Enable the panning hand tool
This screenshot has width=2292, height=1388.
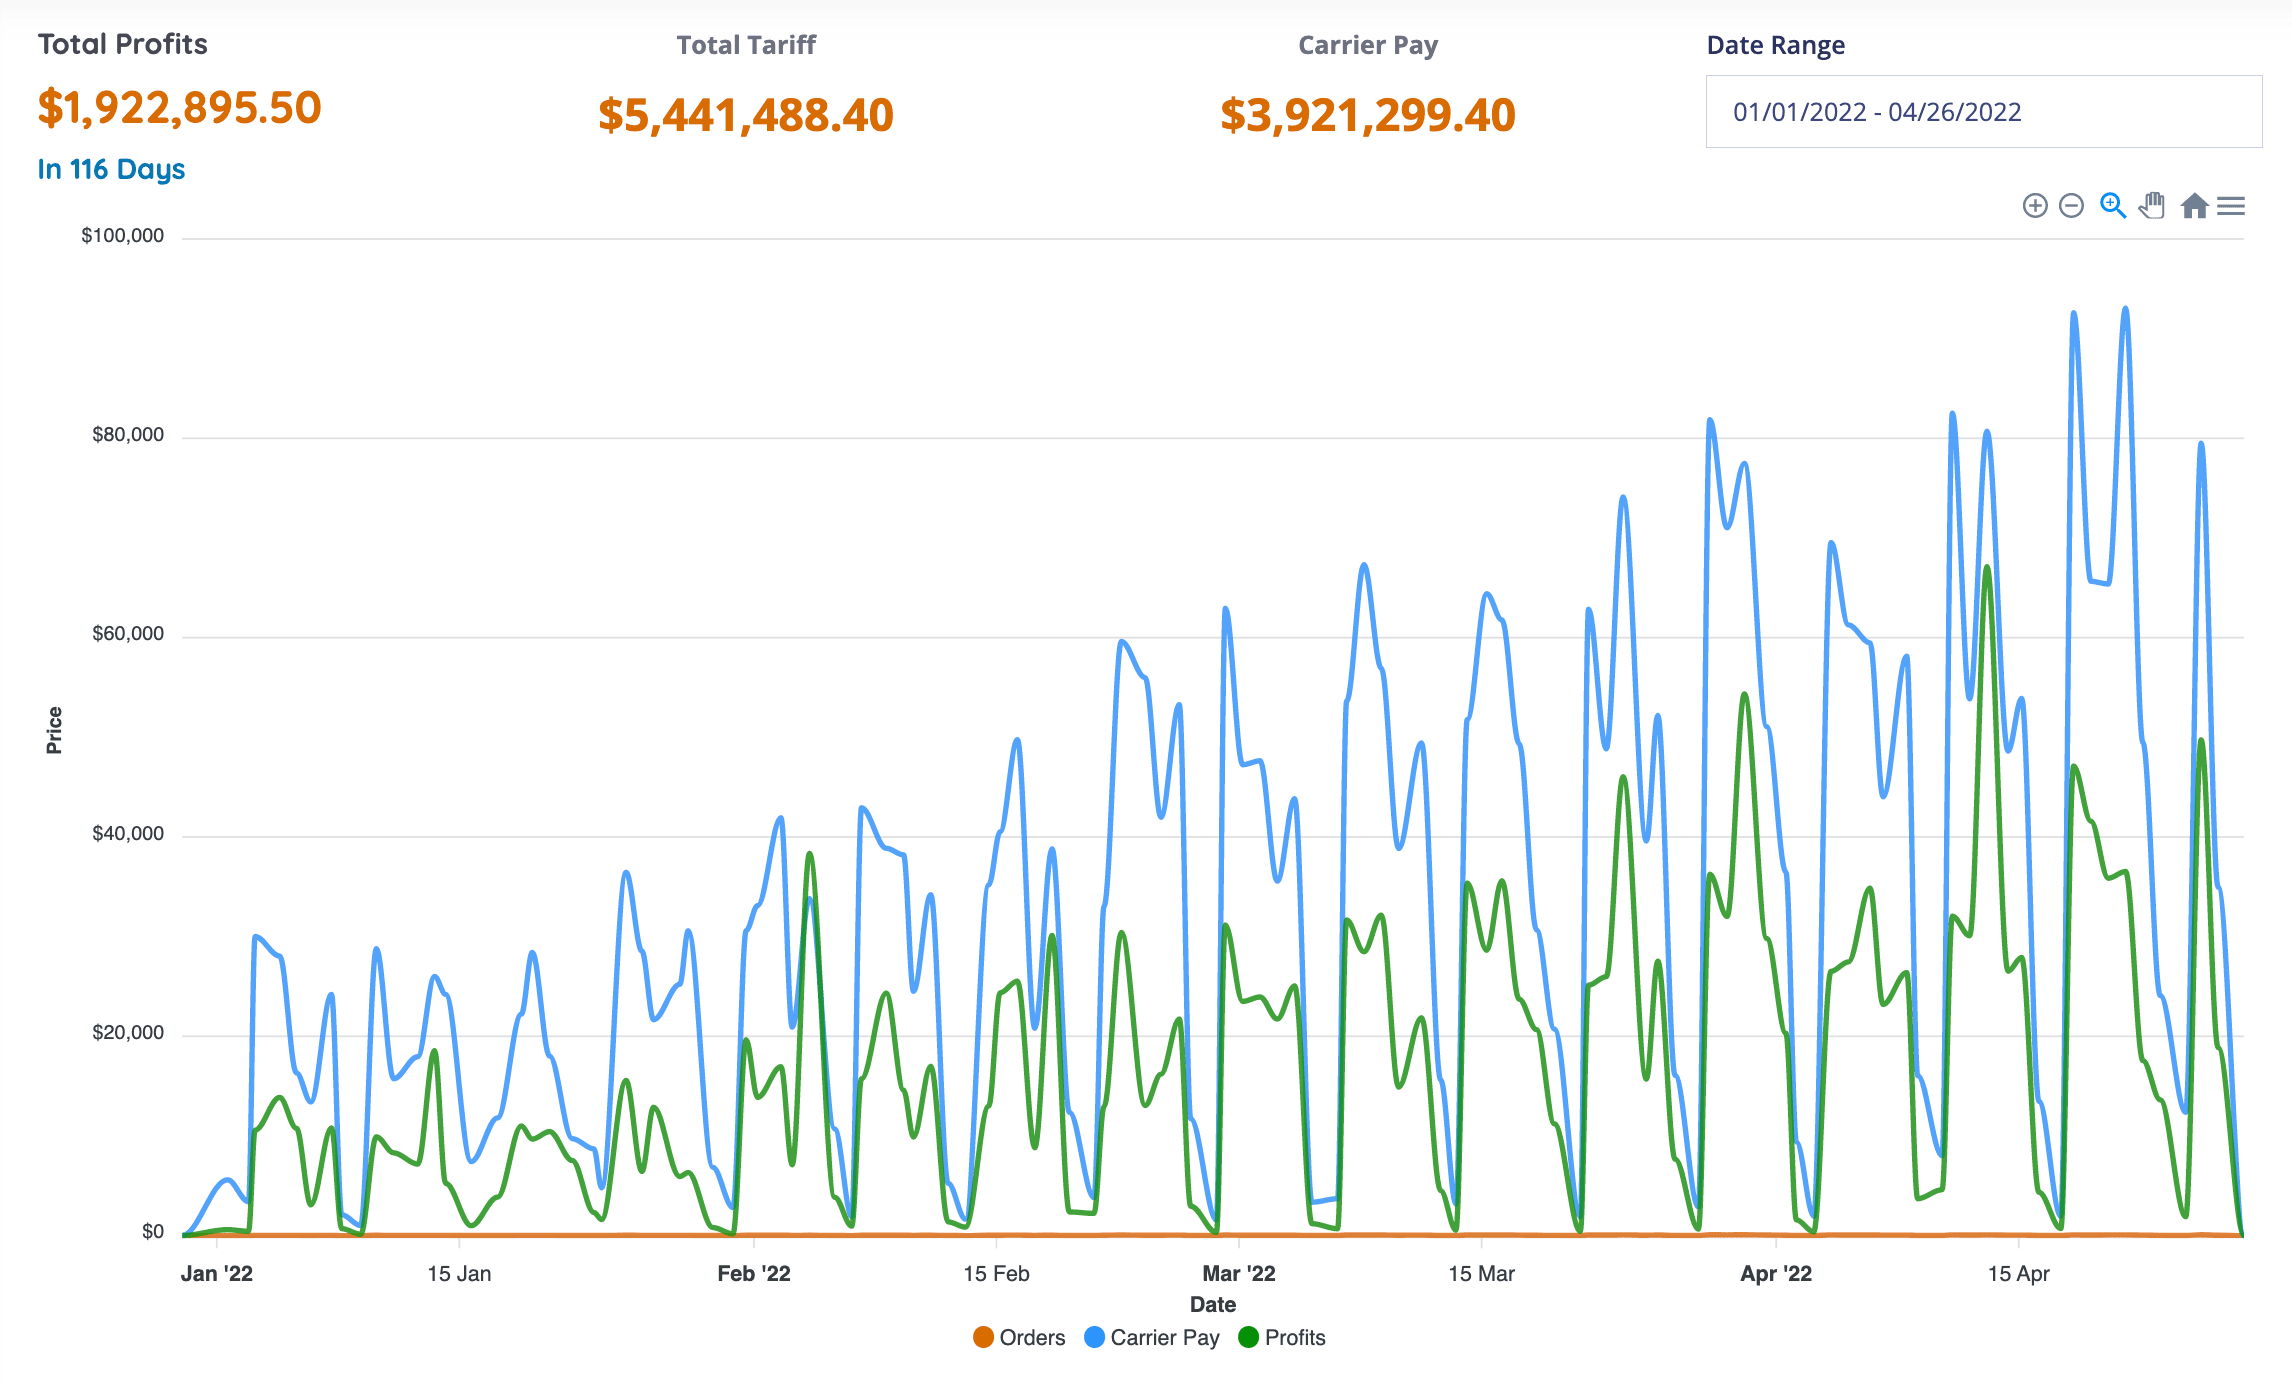(2152, 206)
